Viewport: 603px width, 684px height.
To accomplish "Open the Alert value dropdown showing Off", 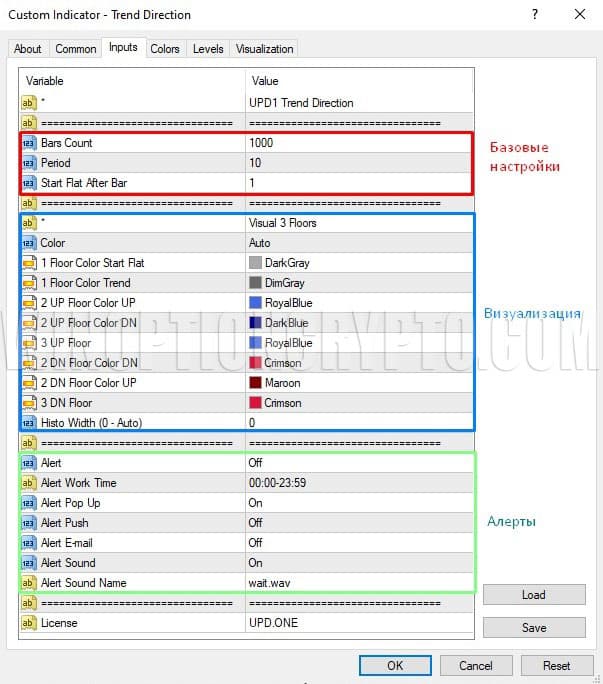I will click(358, 463).
